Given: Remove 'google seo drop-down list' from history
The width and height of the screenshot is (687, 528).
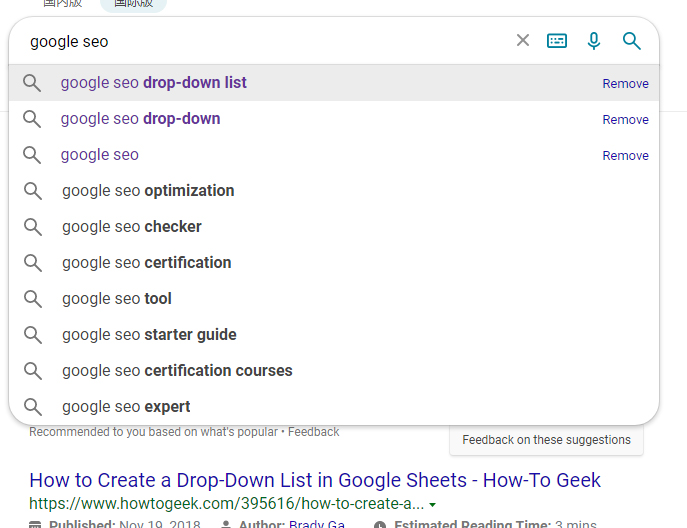Looking at the screenshot, I should (625, 83).
